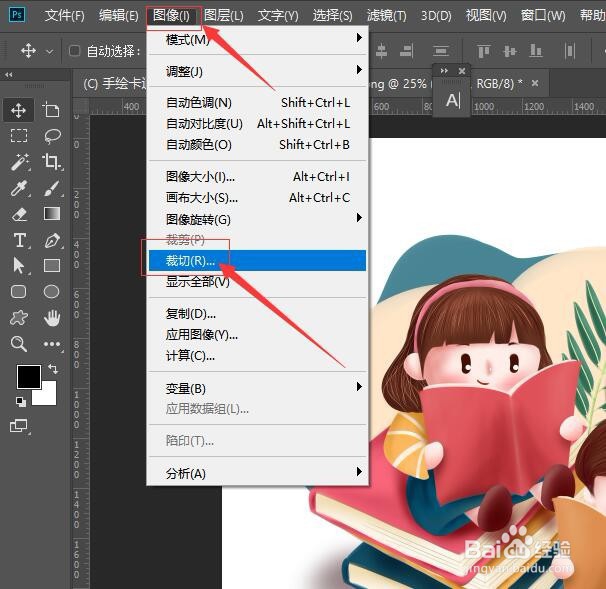Choose 自动色调(N) from the menu

tap(257, 103)
